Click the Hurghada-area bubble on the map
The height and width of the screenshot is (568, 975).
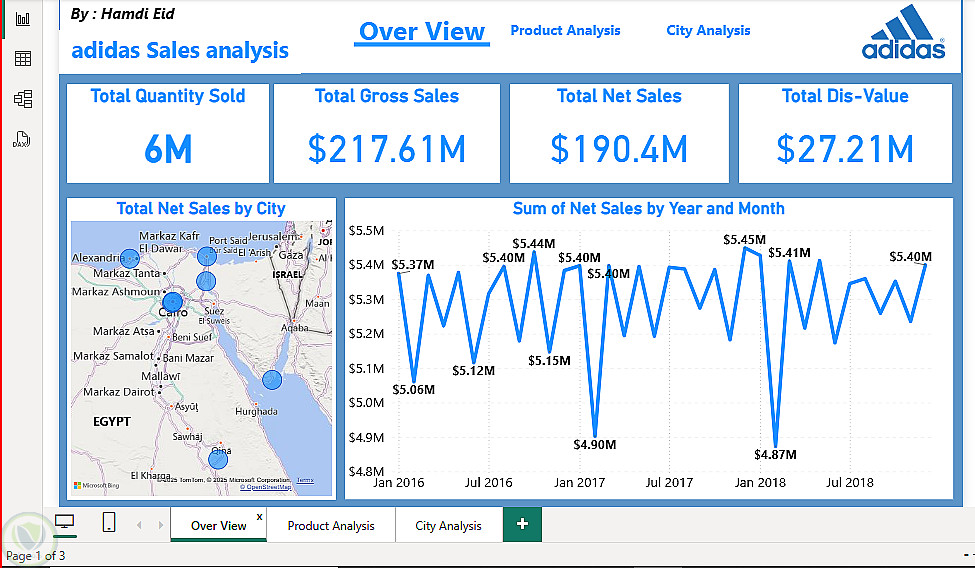272,379
